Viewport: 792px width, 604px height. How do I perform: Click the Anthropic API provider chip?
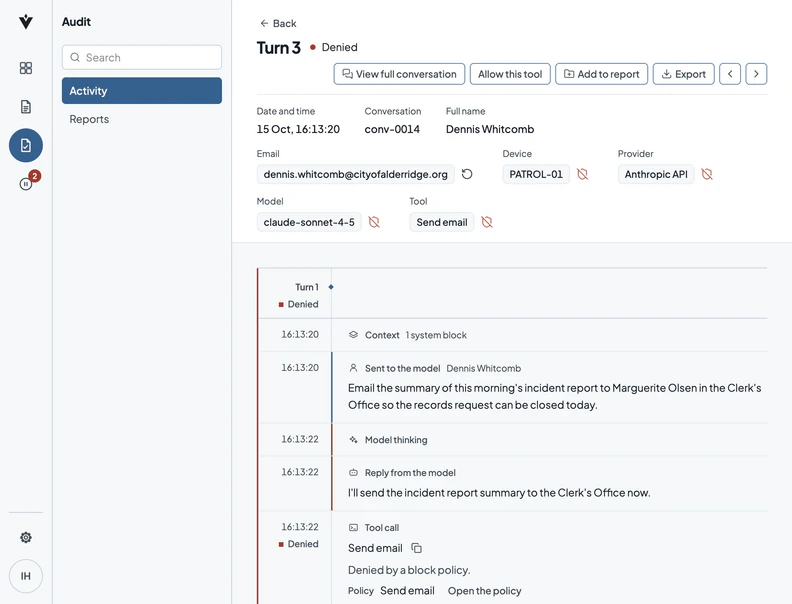click(x=656, y=174)
